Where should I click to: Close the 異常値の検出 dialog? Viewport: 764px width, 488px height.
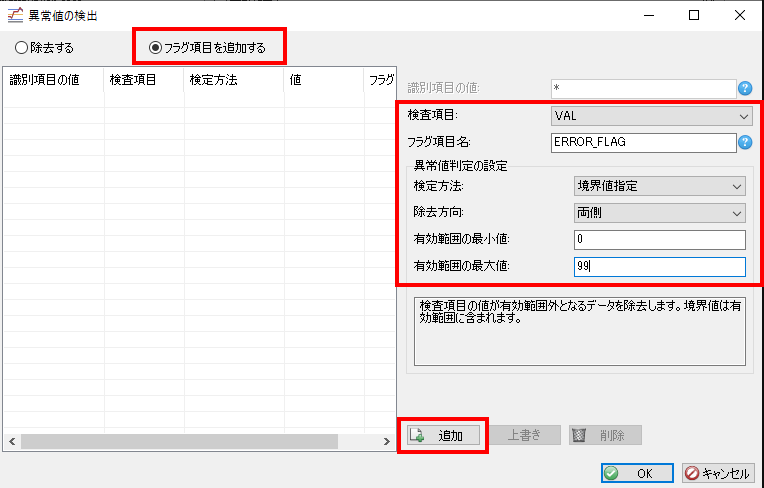740,15
